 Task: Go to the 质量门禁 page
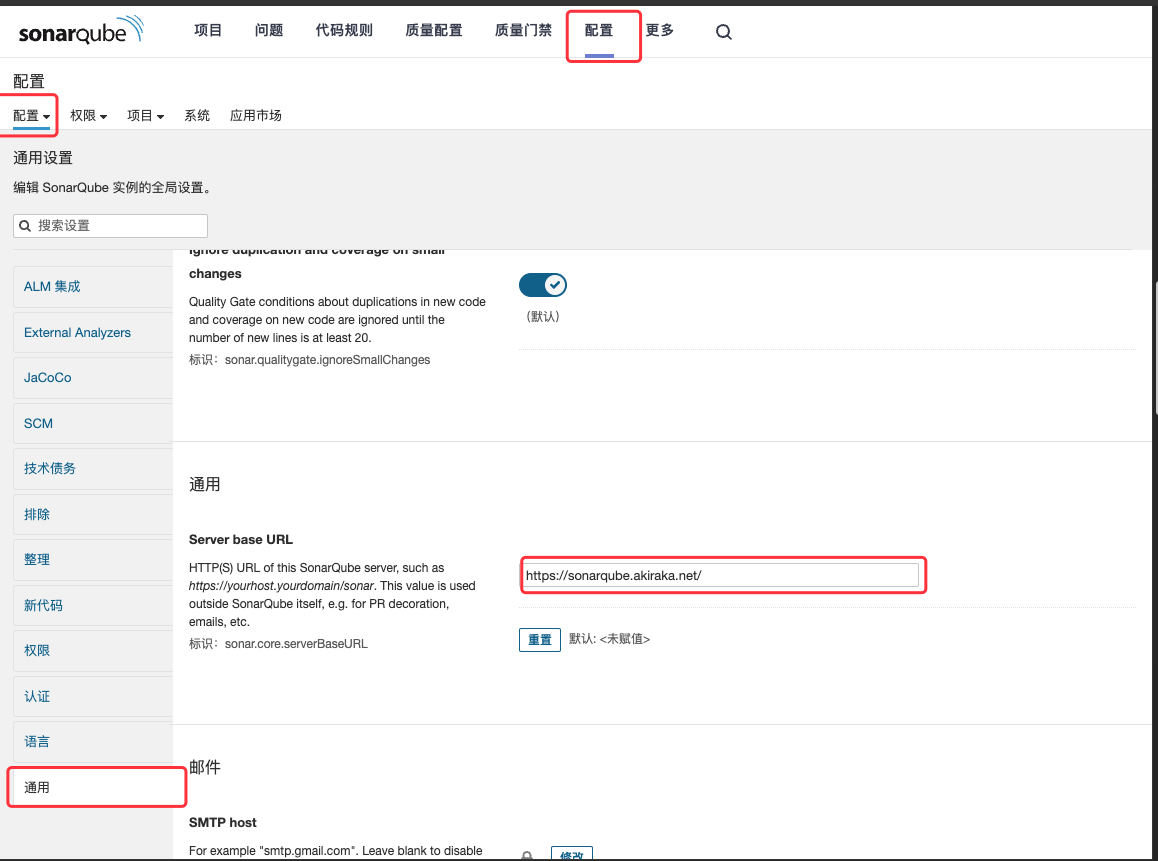click(523, 31)
